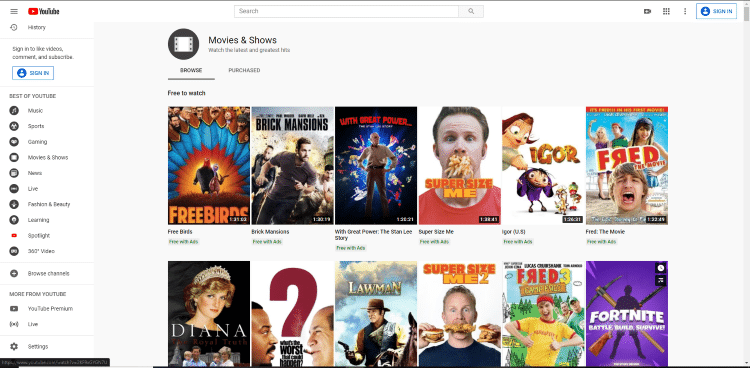Image resolution: width=750 pixels, height=368 pixels.
Task: Open Settings gear in sidebar
Action: coord(14,346)
